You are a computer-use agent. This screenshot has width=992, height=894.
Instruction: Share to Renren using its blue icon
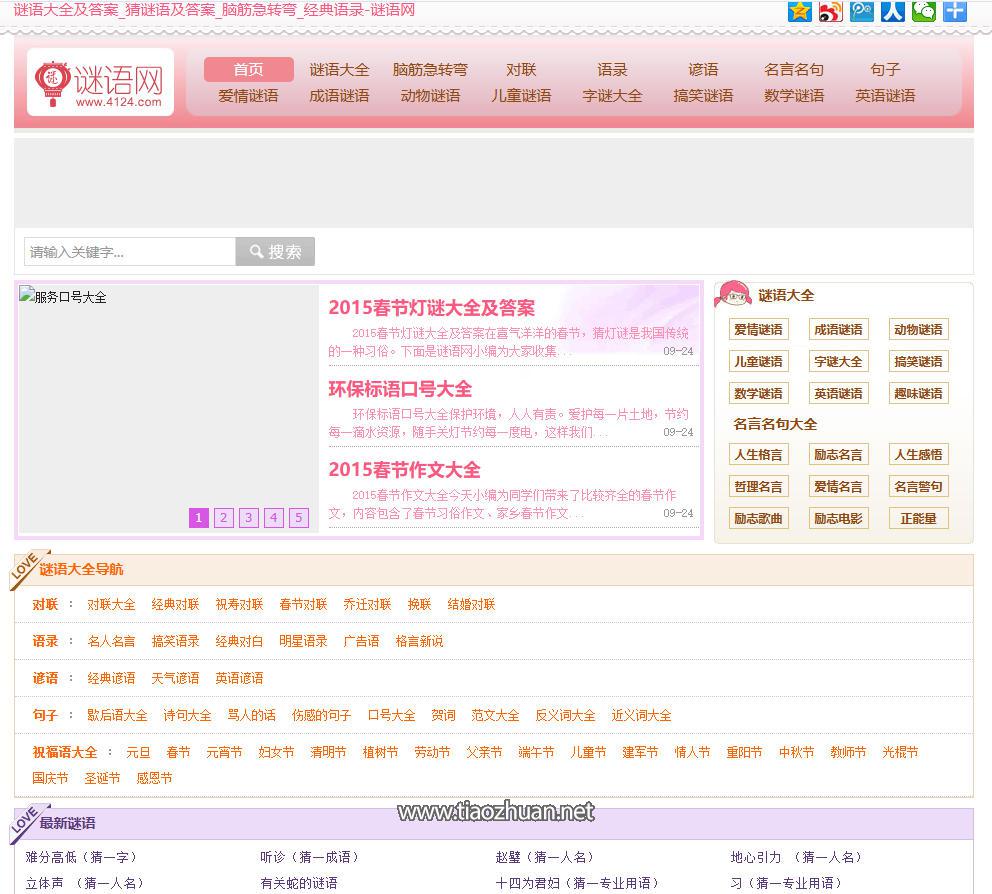(893, 13)
